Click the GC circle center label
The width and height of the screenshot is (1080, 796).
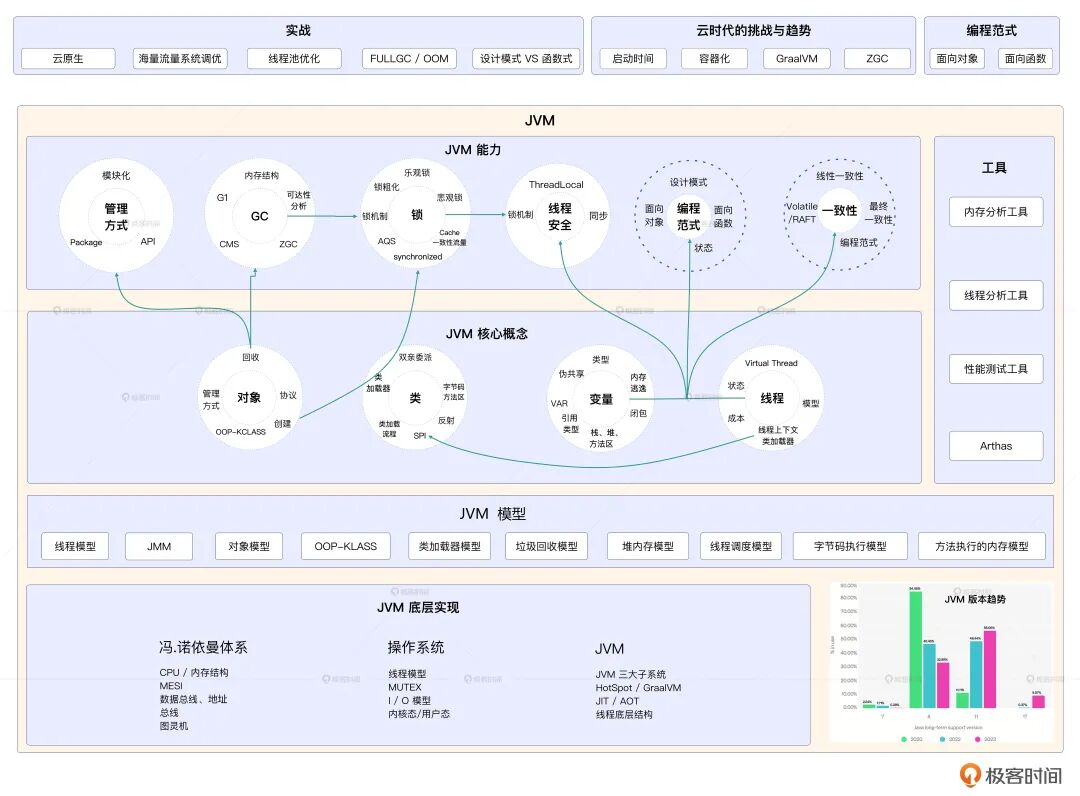coord(260,216)
